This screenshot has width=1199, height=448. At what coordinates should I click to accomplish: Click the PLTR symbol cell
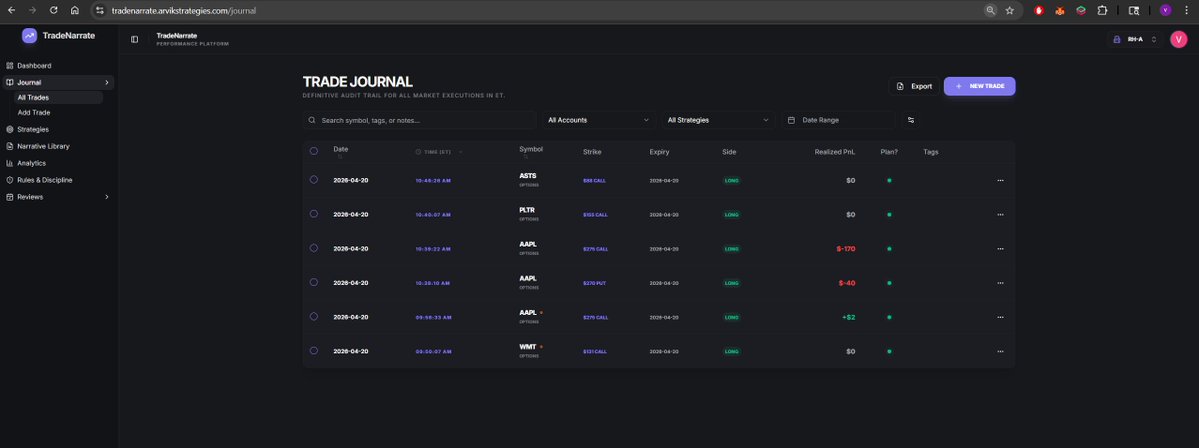click(x=528, y=214)
